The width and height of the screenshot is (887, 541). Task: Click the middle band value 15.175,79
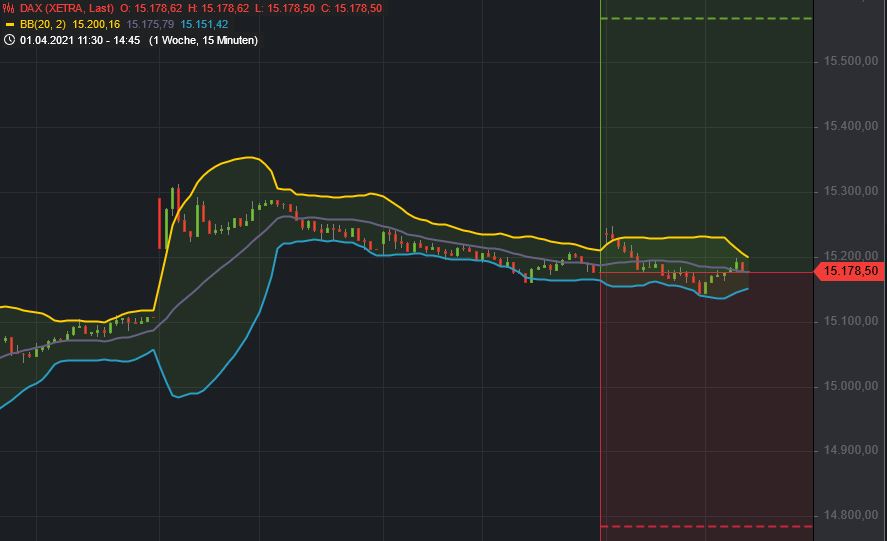pos(150,24)
